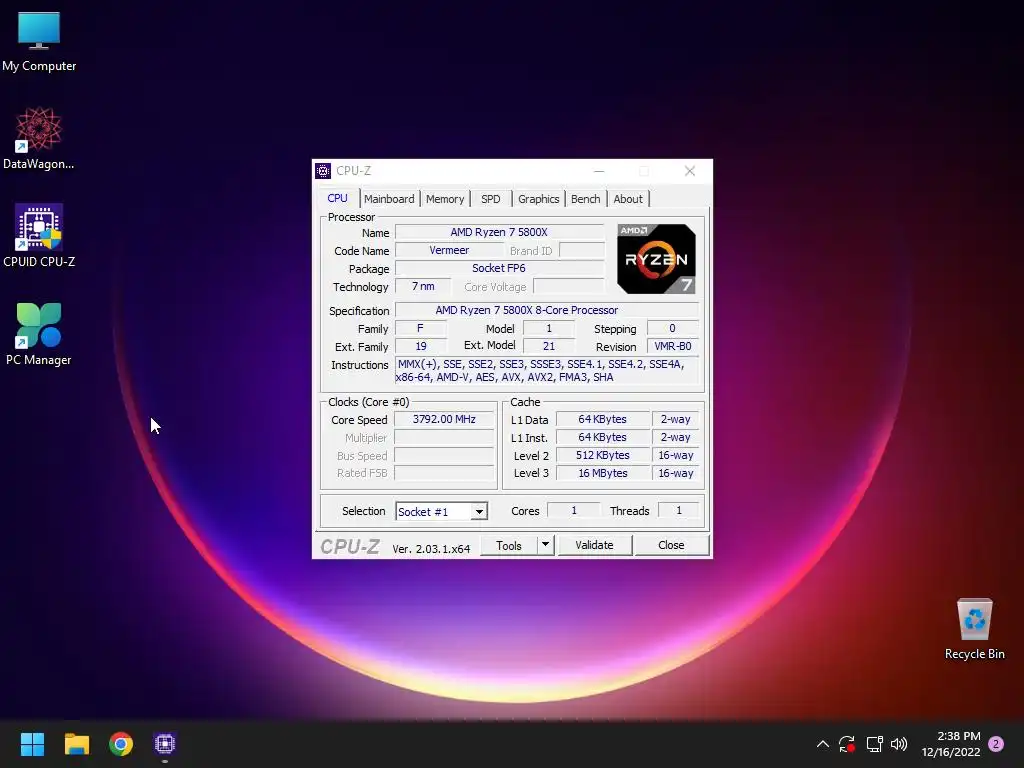Open the notification count badge
This screenshot has width=1024, height=768.
996,744
